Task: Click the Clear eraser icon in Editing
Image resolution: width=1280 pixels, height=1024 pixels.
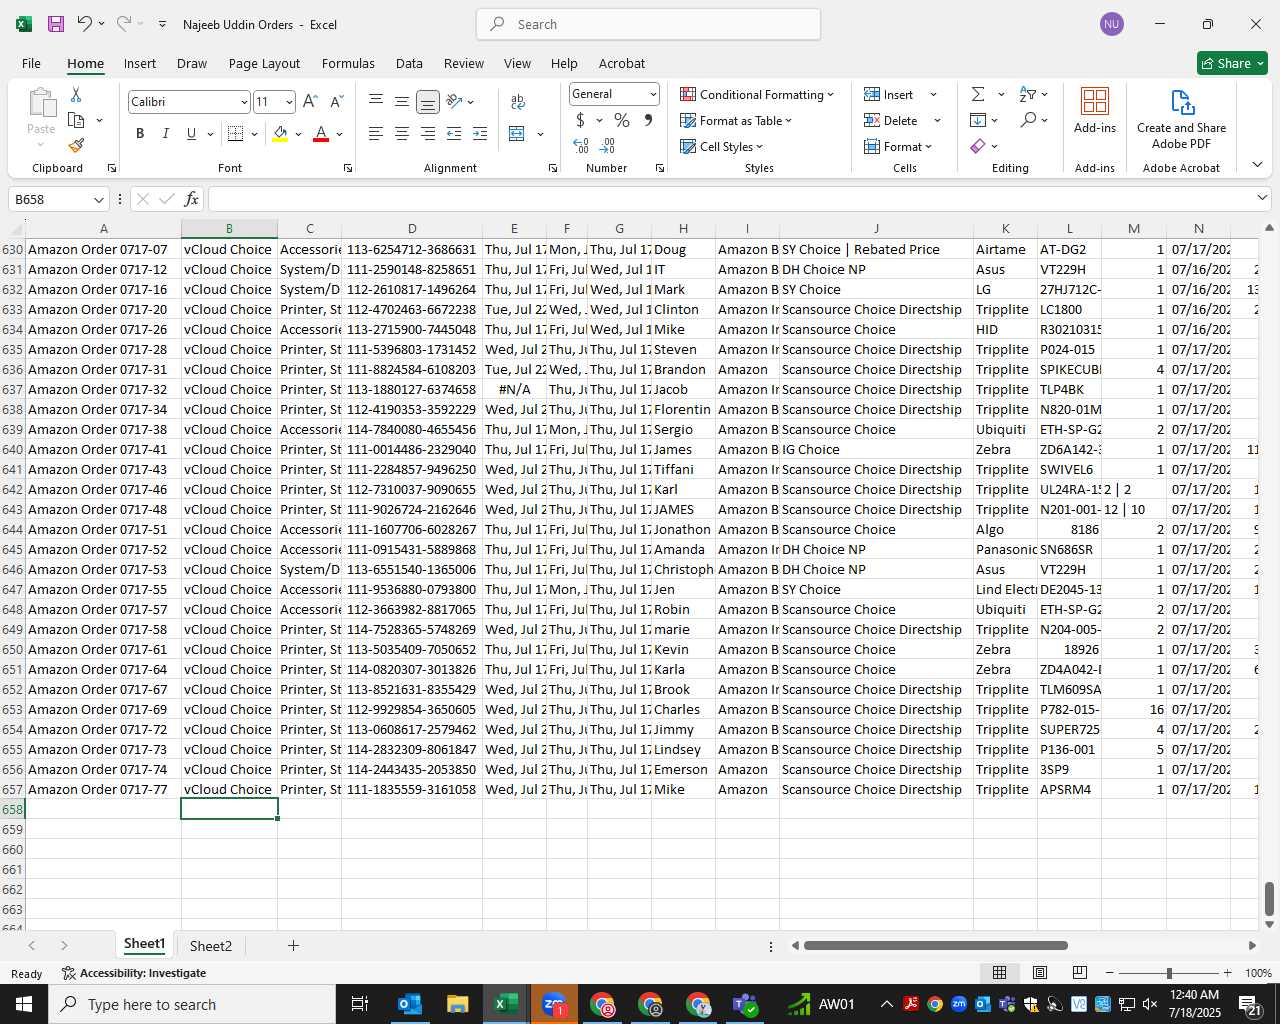Action: (x=978, y=146)
